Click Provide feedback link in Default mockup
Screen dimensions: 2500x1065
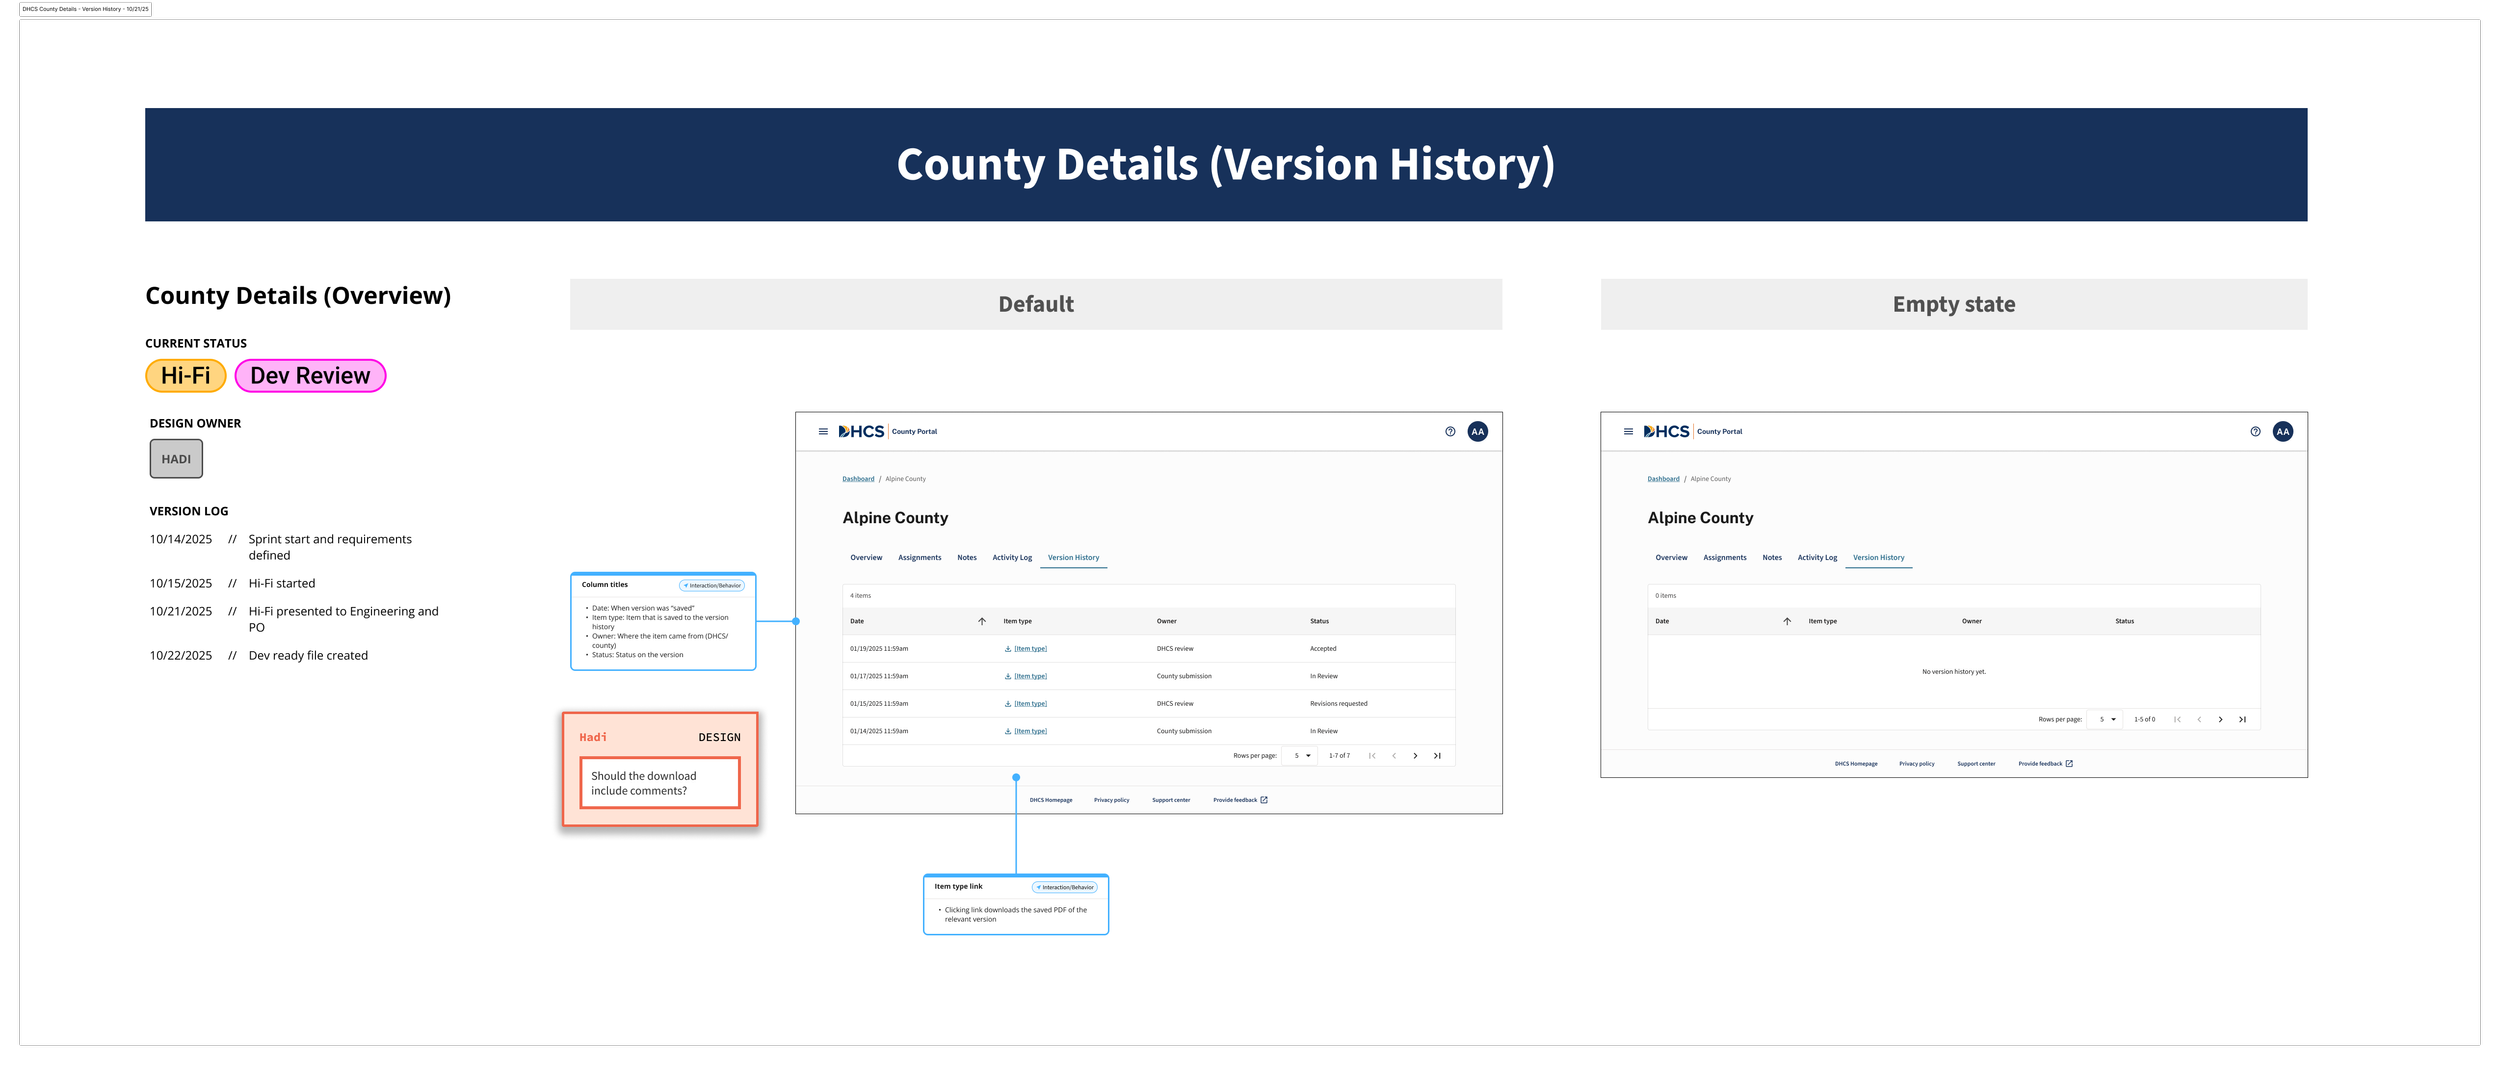[1240, 800]
